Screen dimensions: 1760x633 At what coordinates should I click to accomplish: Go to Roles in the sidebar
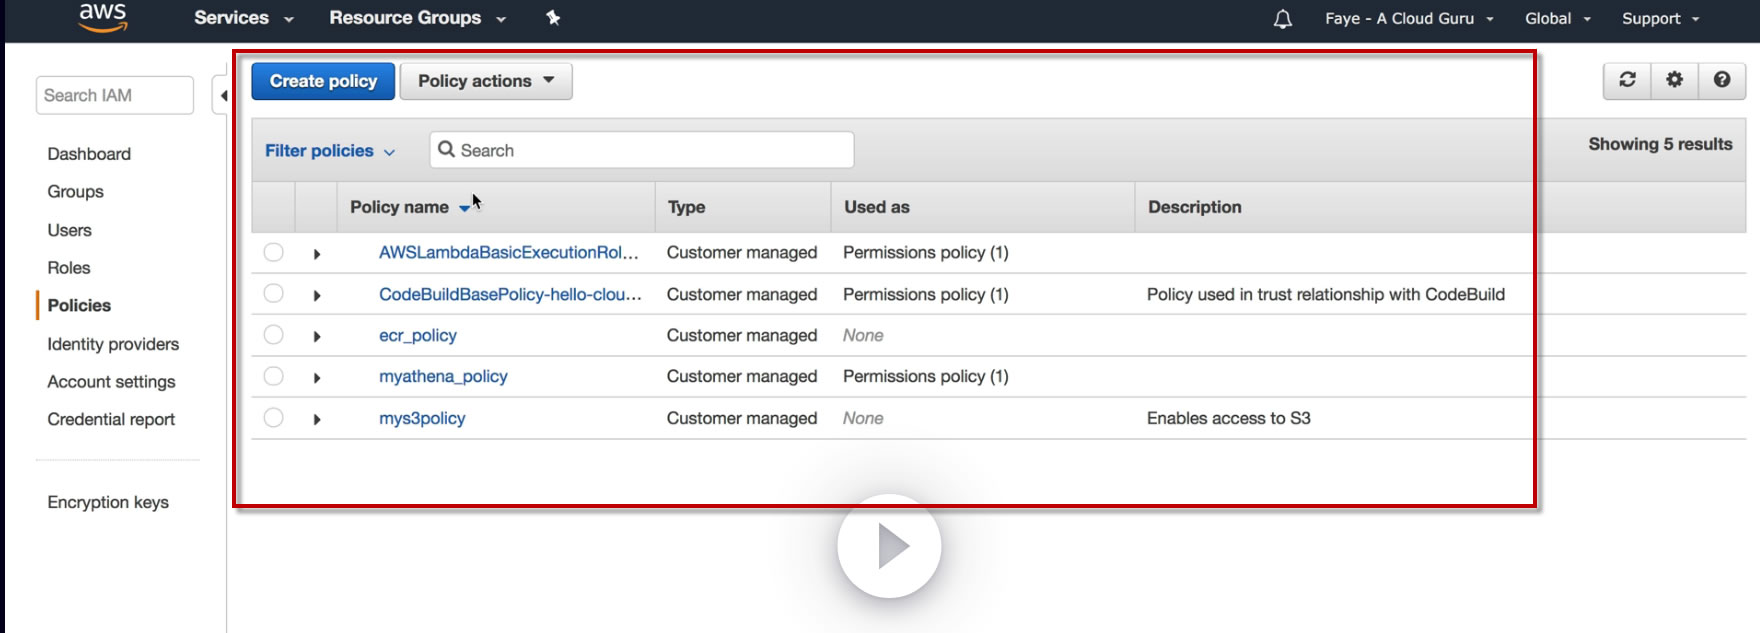pyautogui.click(x=69, y=268)
